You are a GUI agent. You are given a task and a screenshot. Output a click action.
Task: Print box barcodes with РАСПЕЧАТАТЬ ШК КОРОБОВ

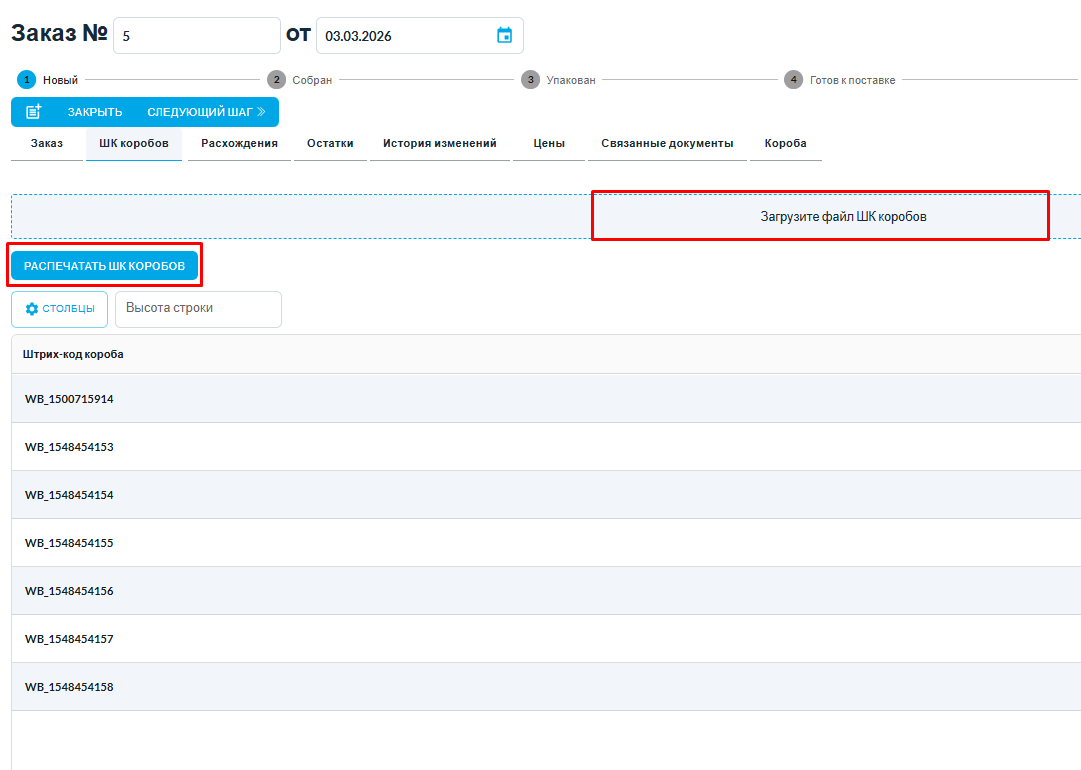(105, 266)
